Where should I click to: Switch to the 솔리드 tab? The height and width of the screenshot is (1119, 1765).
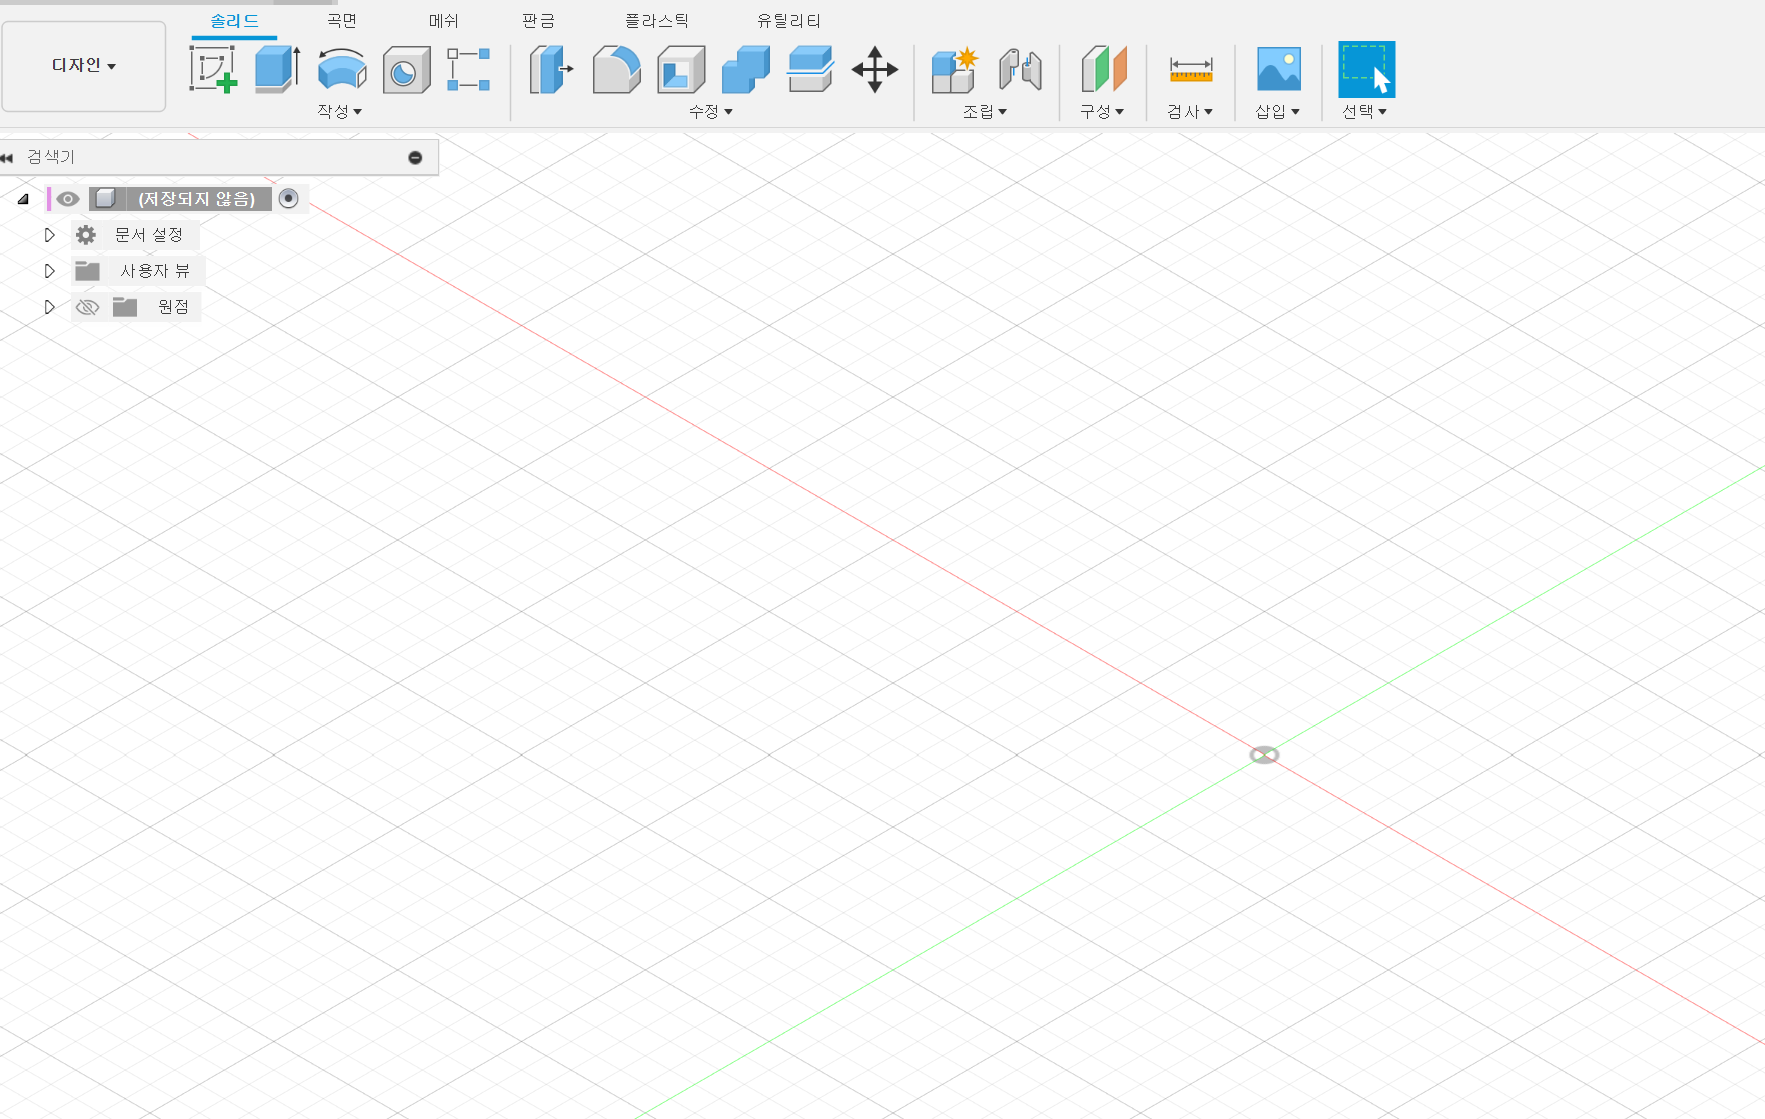(x=234, y=20)
